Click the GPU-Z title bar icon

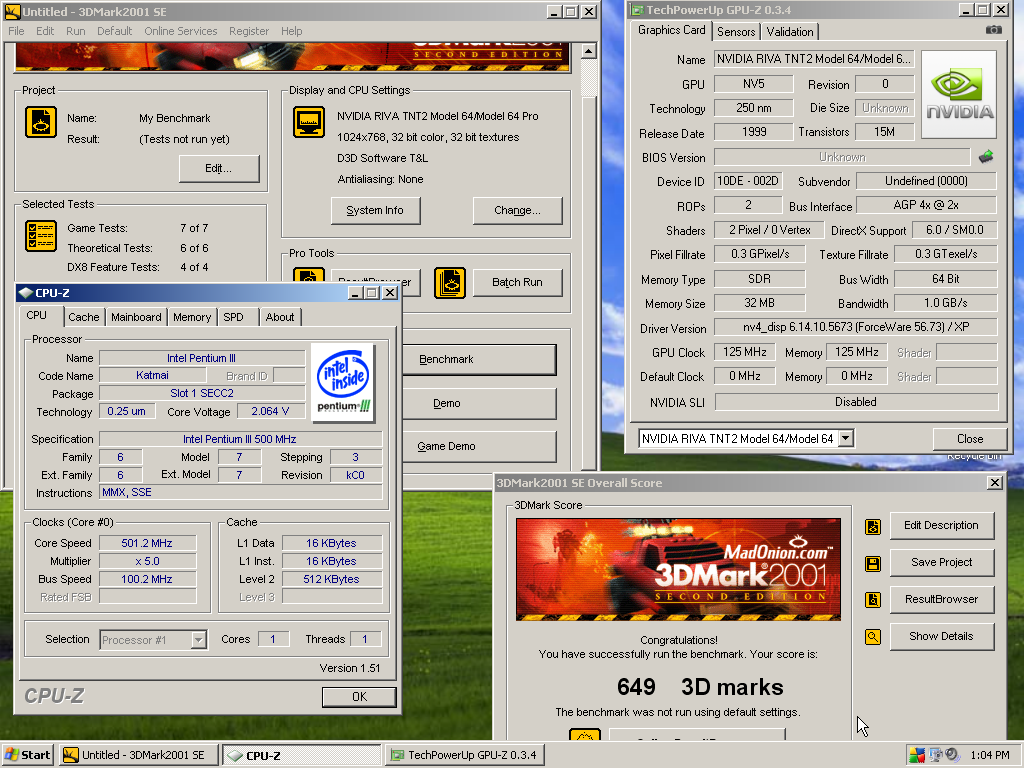pos(637,10)
